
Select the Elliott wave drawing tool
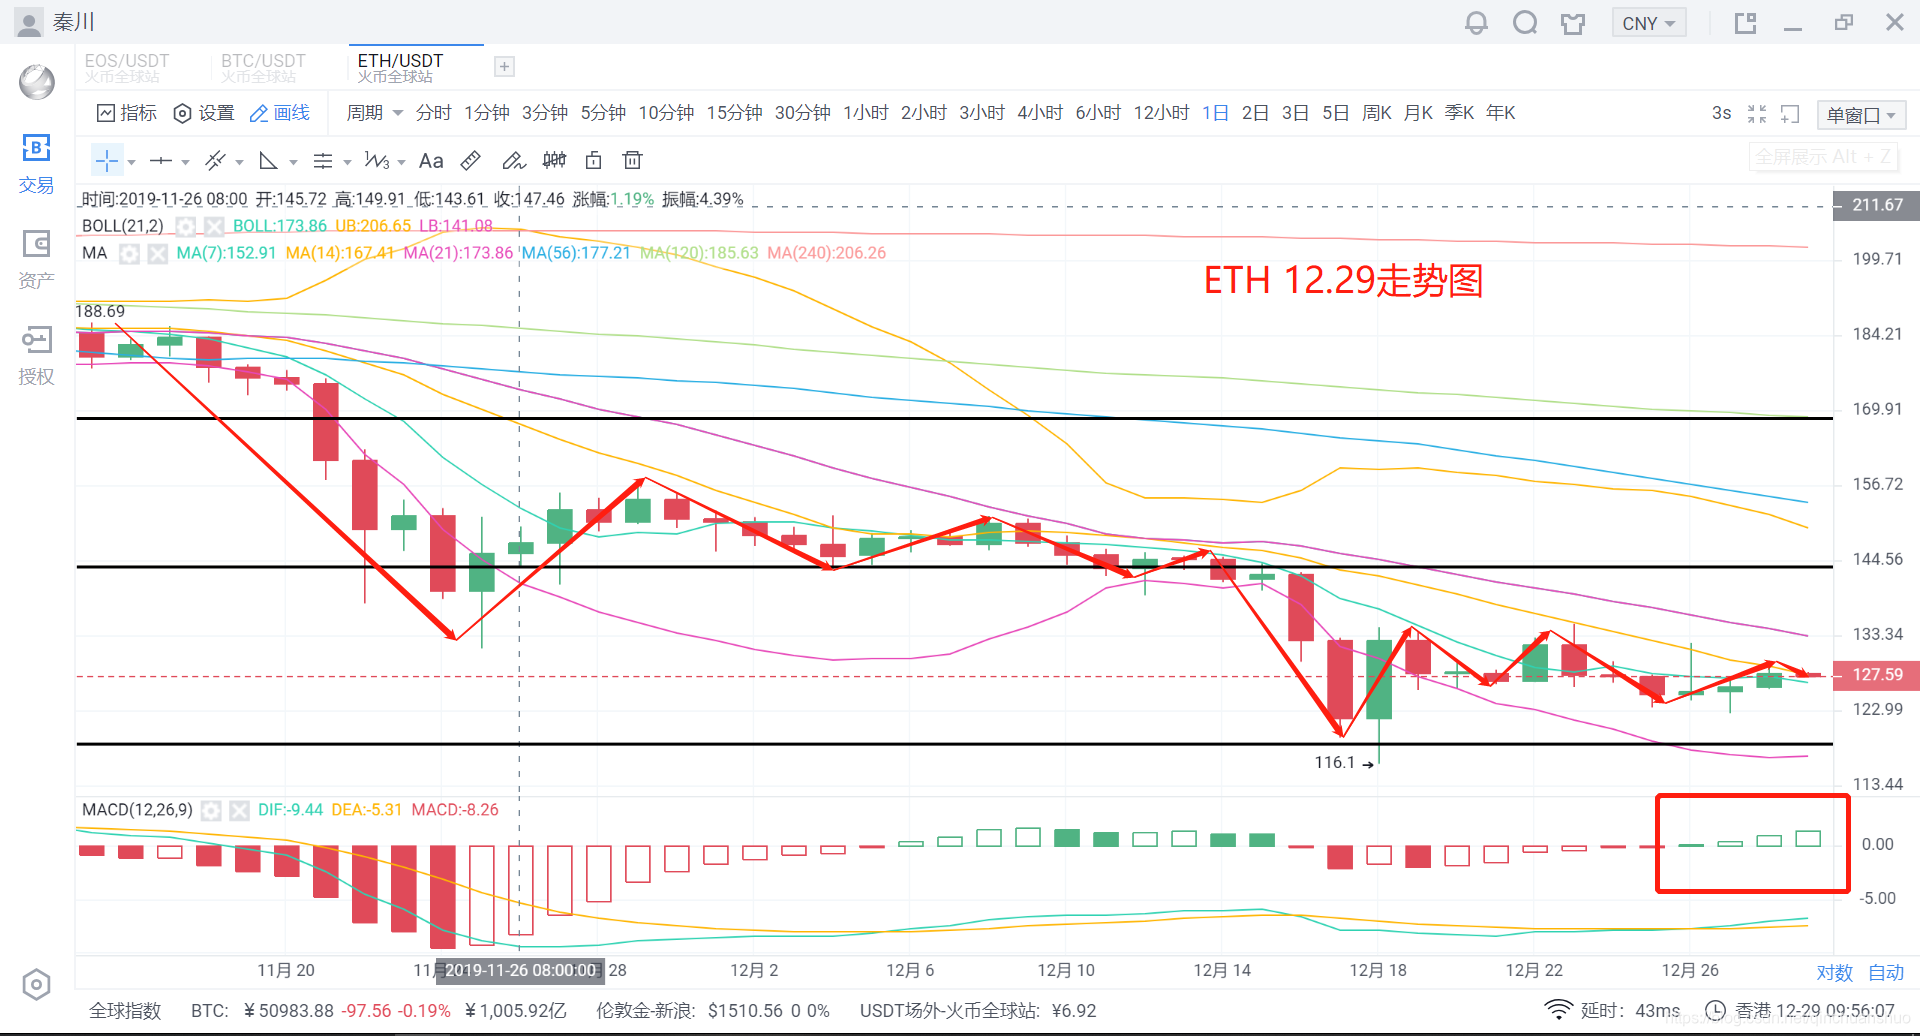click(376, 160)
